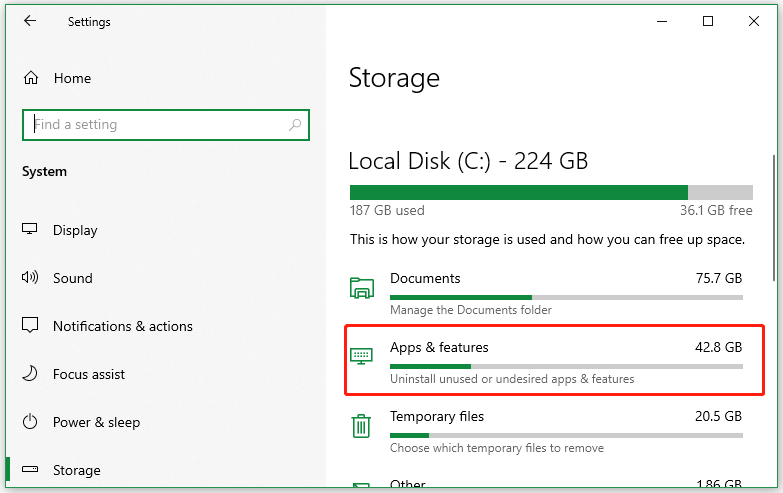
Task: Click the Documents folder icon
Action: pyautogui.click(x=362, y=288)
